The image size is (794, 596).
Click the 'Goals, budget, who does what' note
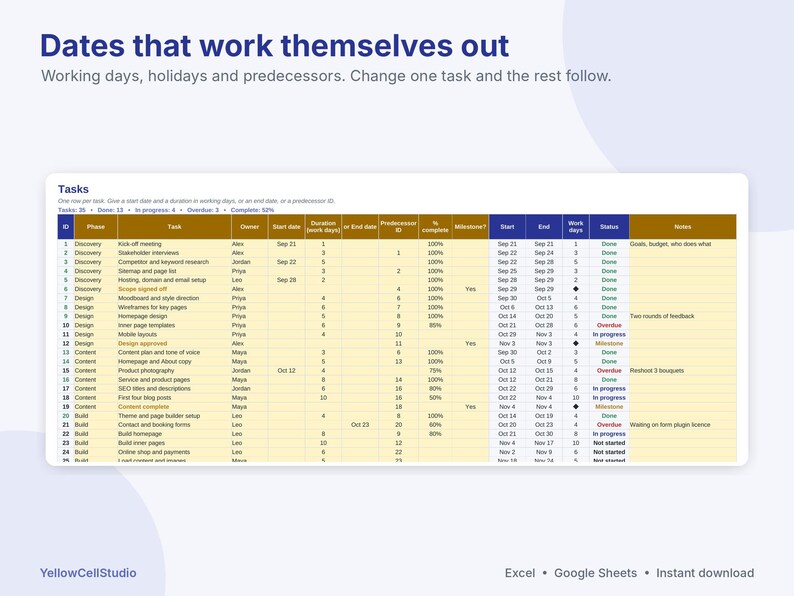670,244
